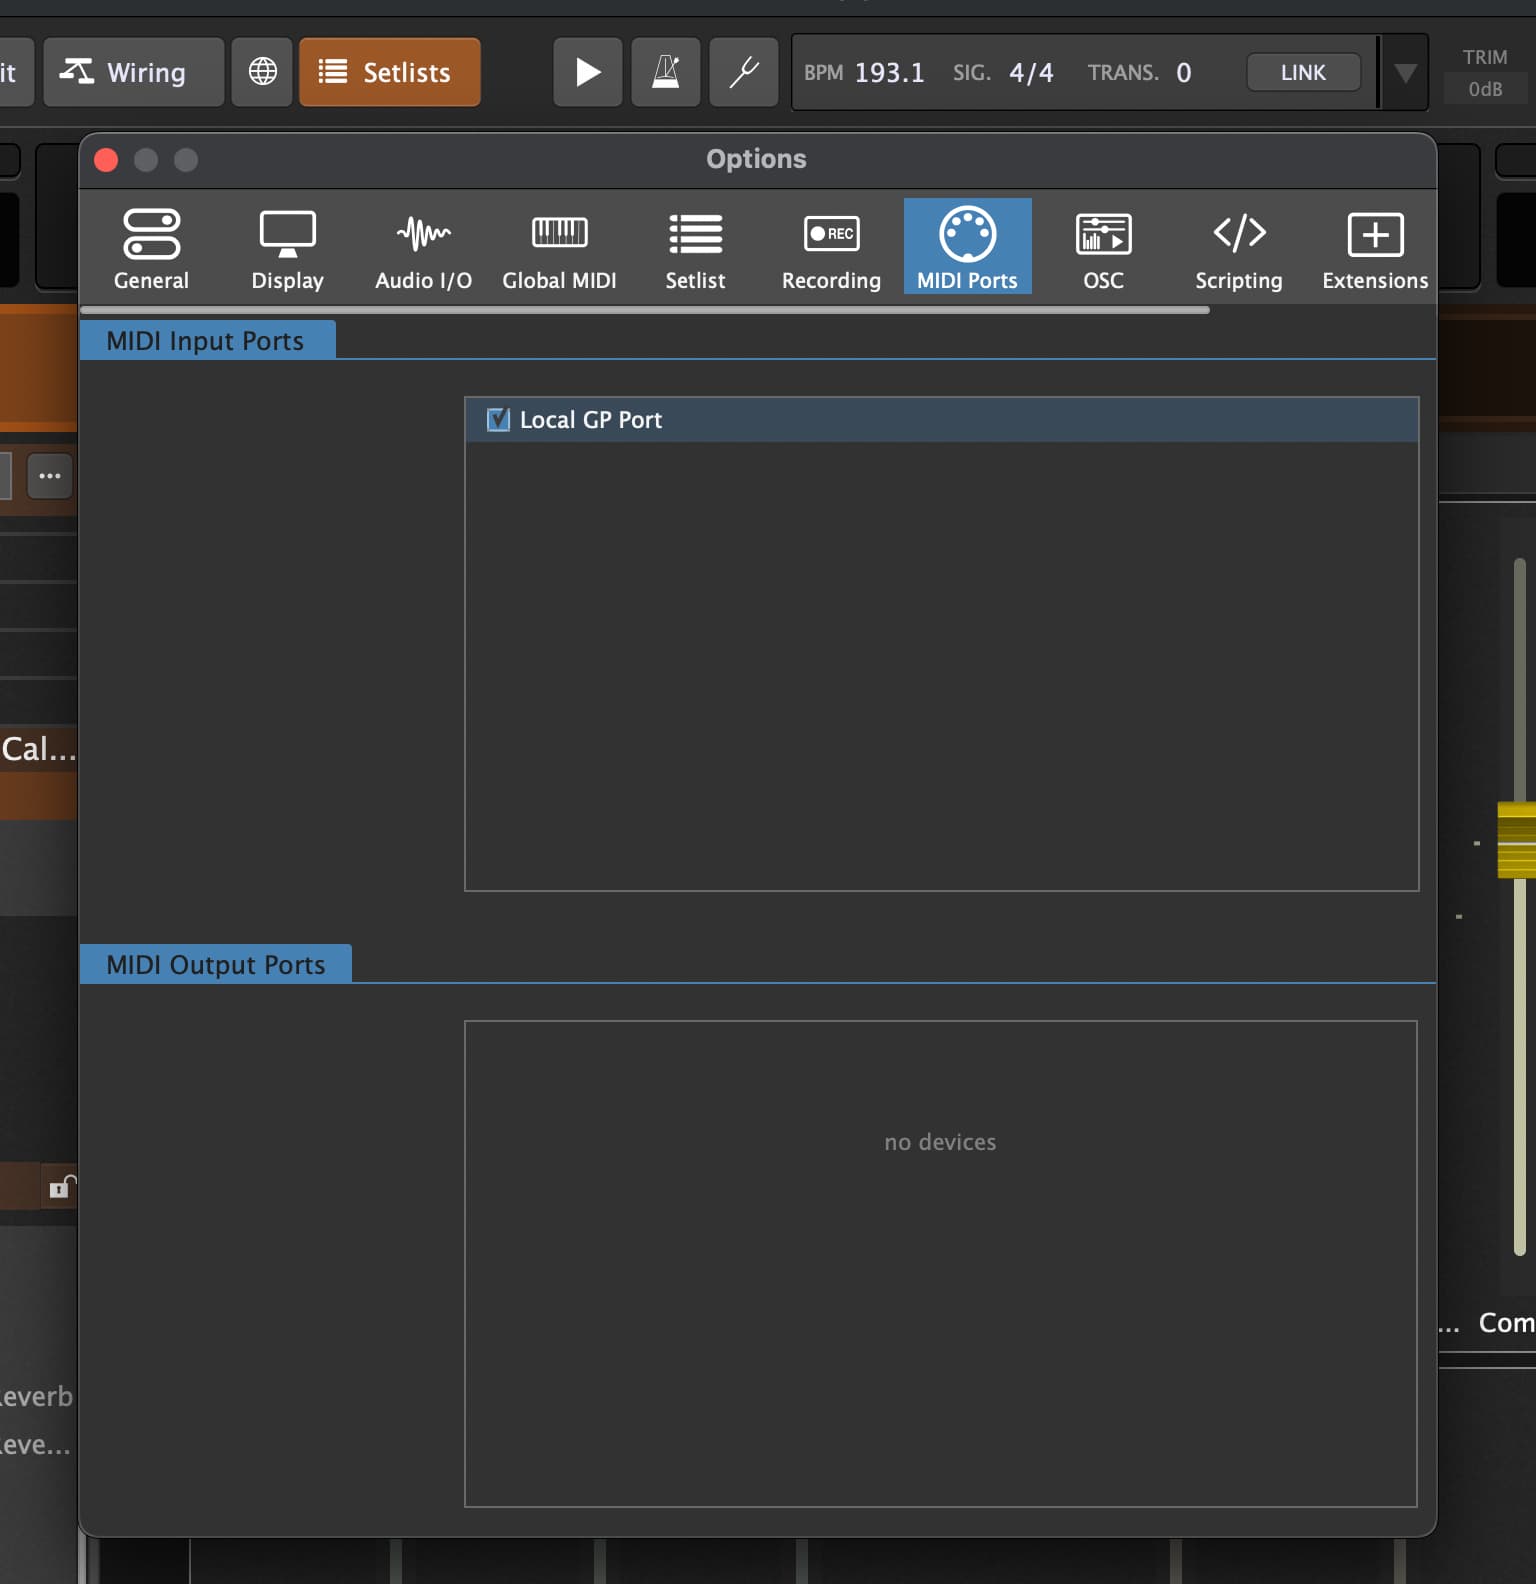Open the Display options tab
This screenshot has height=1584, width=1536.
[287, 248]
